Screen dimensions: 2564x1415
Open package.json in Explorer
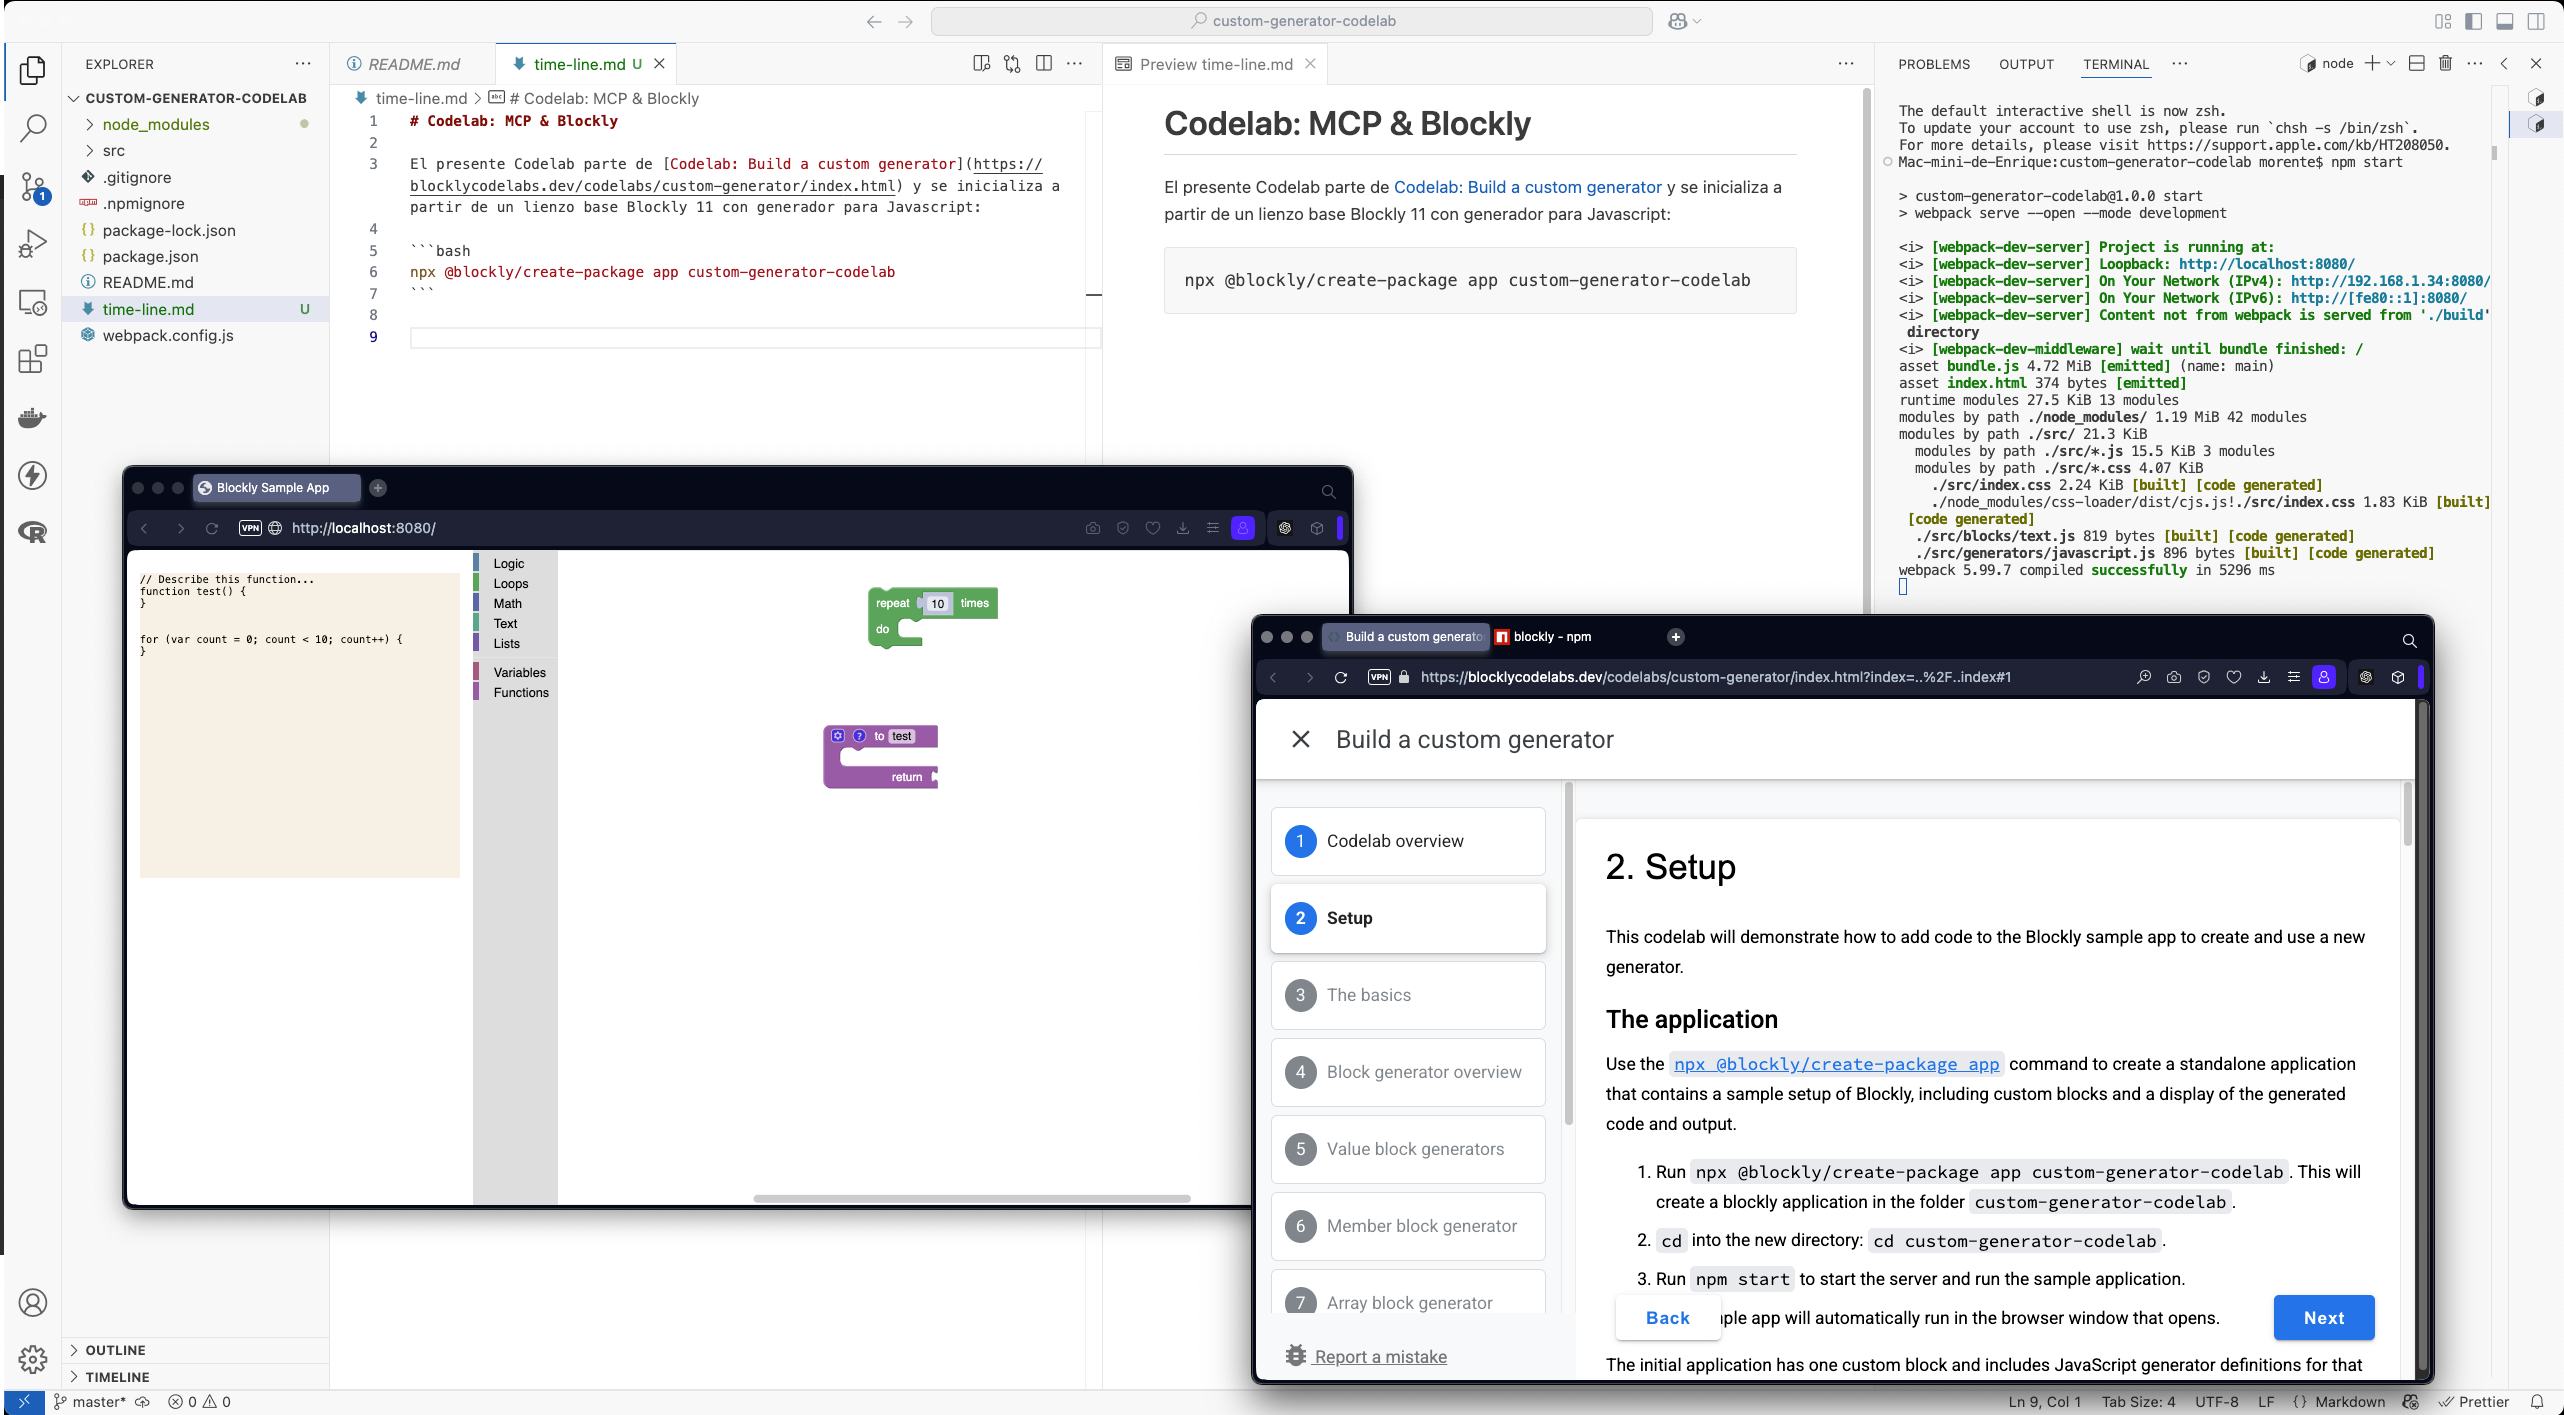point(150,256)
